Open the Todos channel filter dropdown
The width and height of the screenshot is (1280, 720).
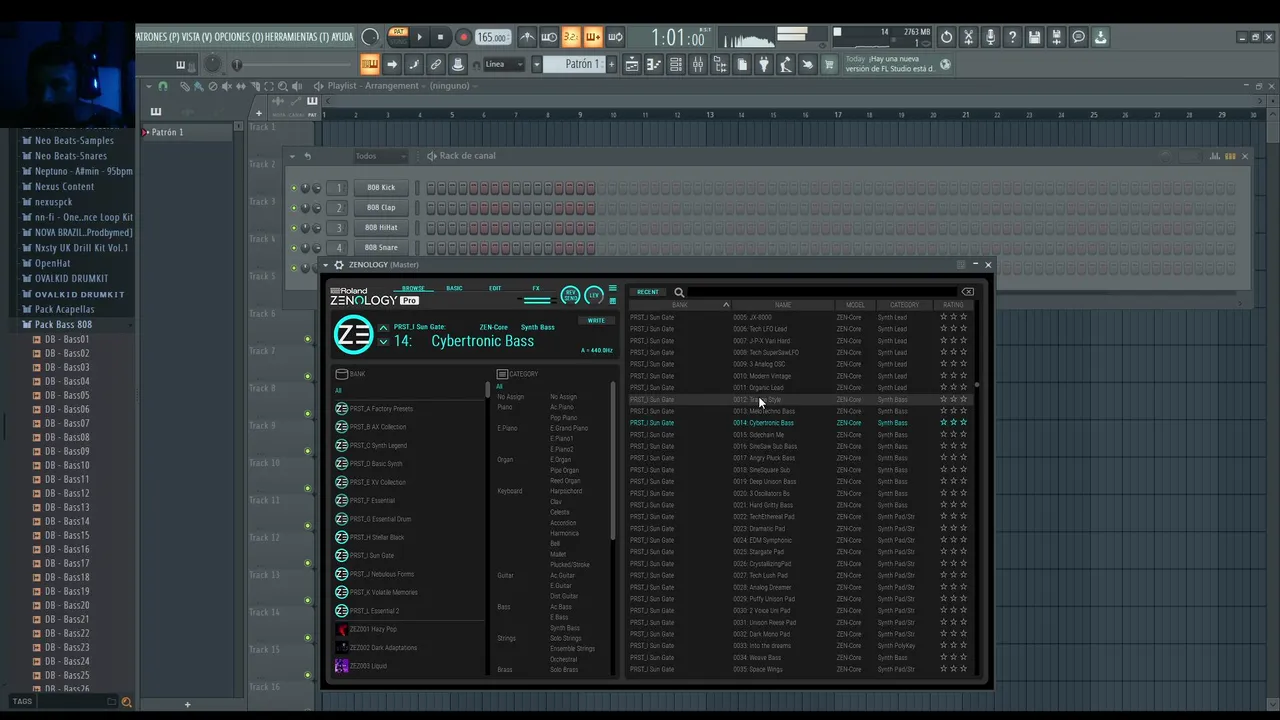tap(380, 156)
